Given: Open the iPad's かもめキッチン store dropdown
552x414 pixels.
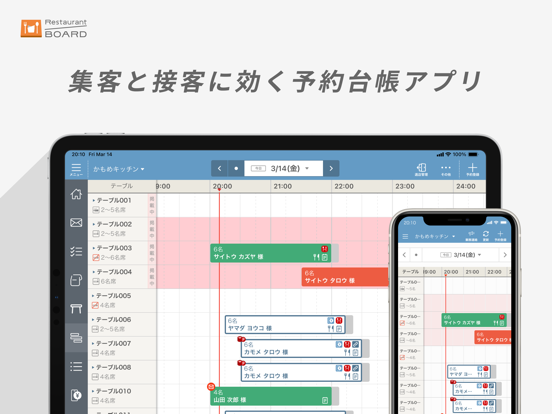Looking at the screenshot, I should click(x=119, y=169).
